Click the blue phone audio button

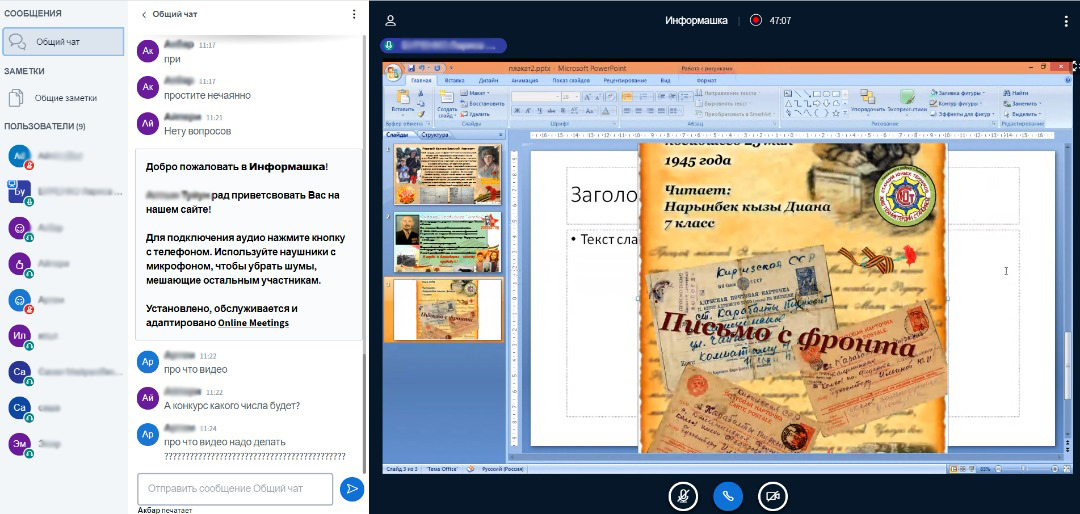click(727, 494)
